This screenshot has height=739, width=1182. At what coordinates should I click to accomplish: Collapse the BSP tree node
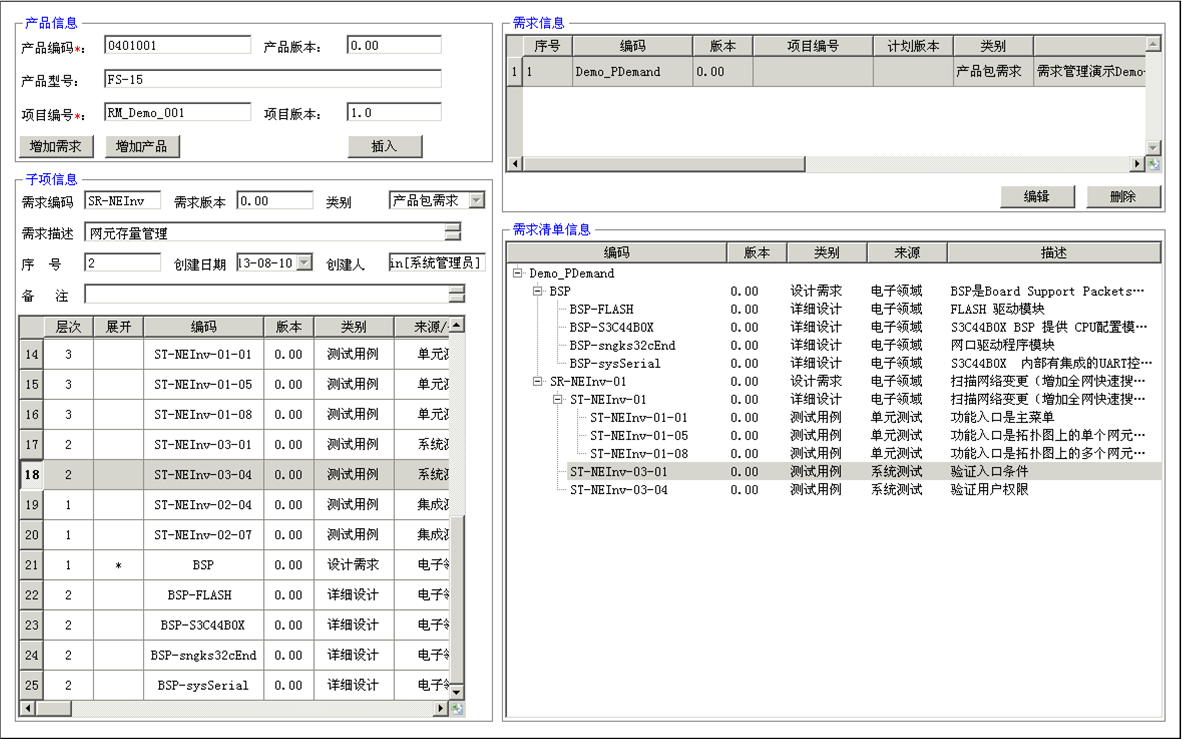537,291
